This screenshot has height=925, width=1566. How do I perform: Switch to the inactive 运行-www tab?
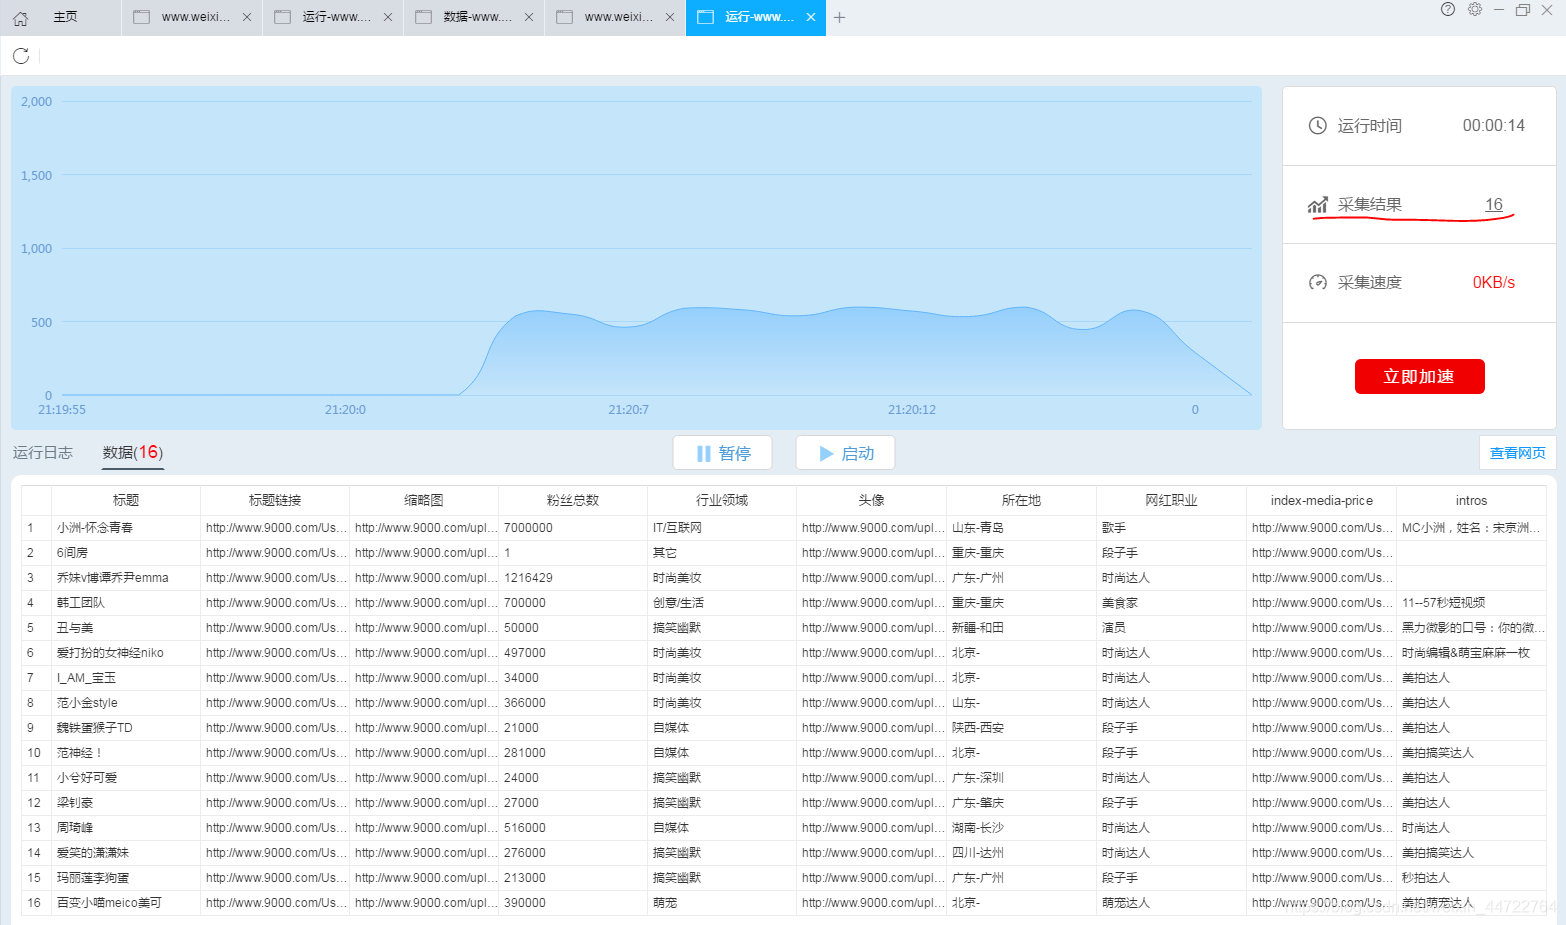click(x=334, y=17)
